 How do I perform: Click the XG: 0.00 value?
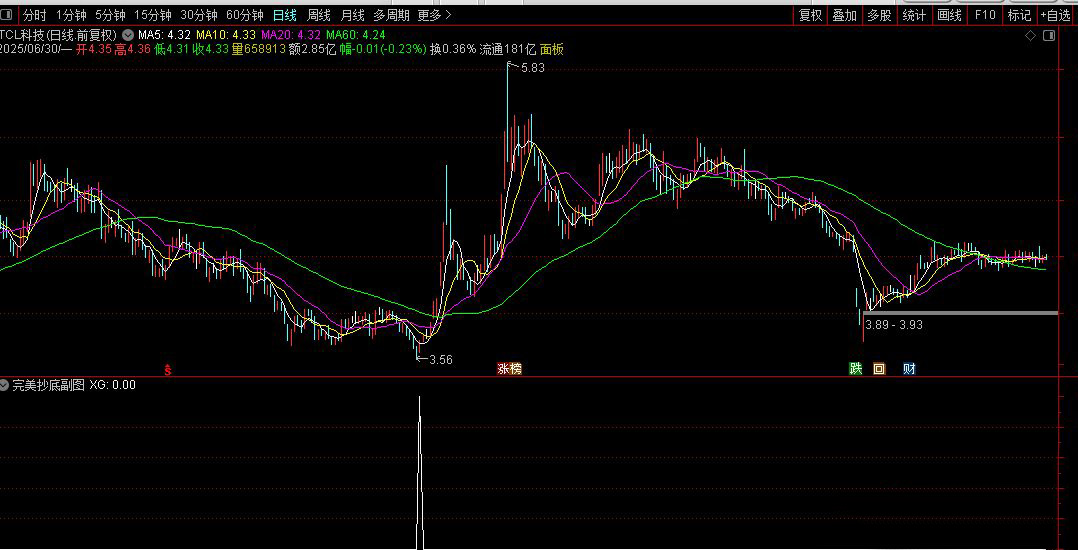(113, 385)
